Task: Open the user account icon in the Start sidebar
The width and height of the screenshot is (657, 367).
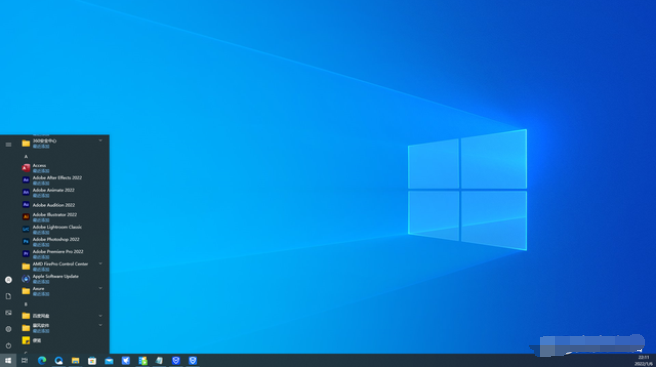Action: tap(8, 279)
